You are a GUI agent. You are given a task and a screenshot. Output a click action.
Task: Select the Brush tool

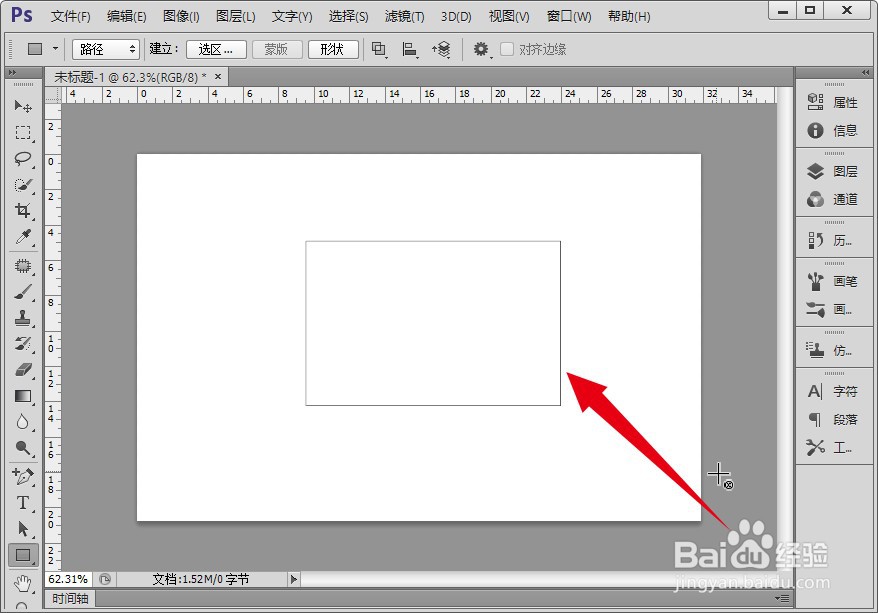[23, 292]
